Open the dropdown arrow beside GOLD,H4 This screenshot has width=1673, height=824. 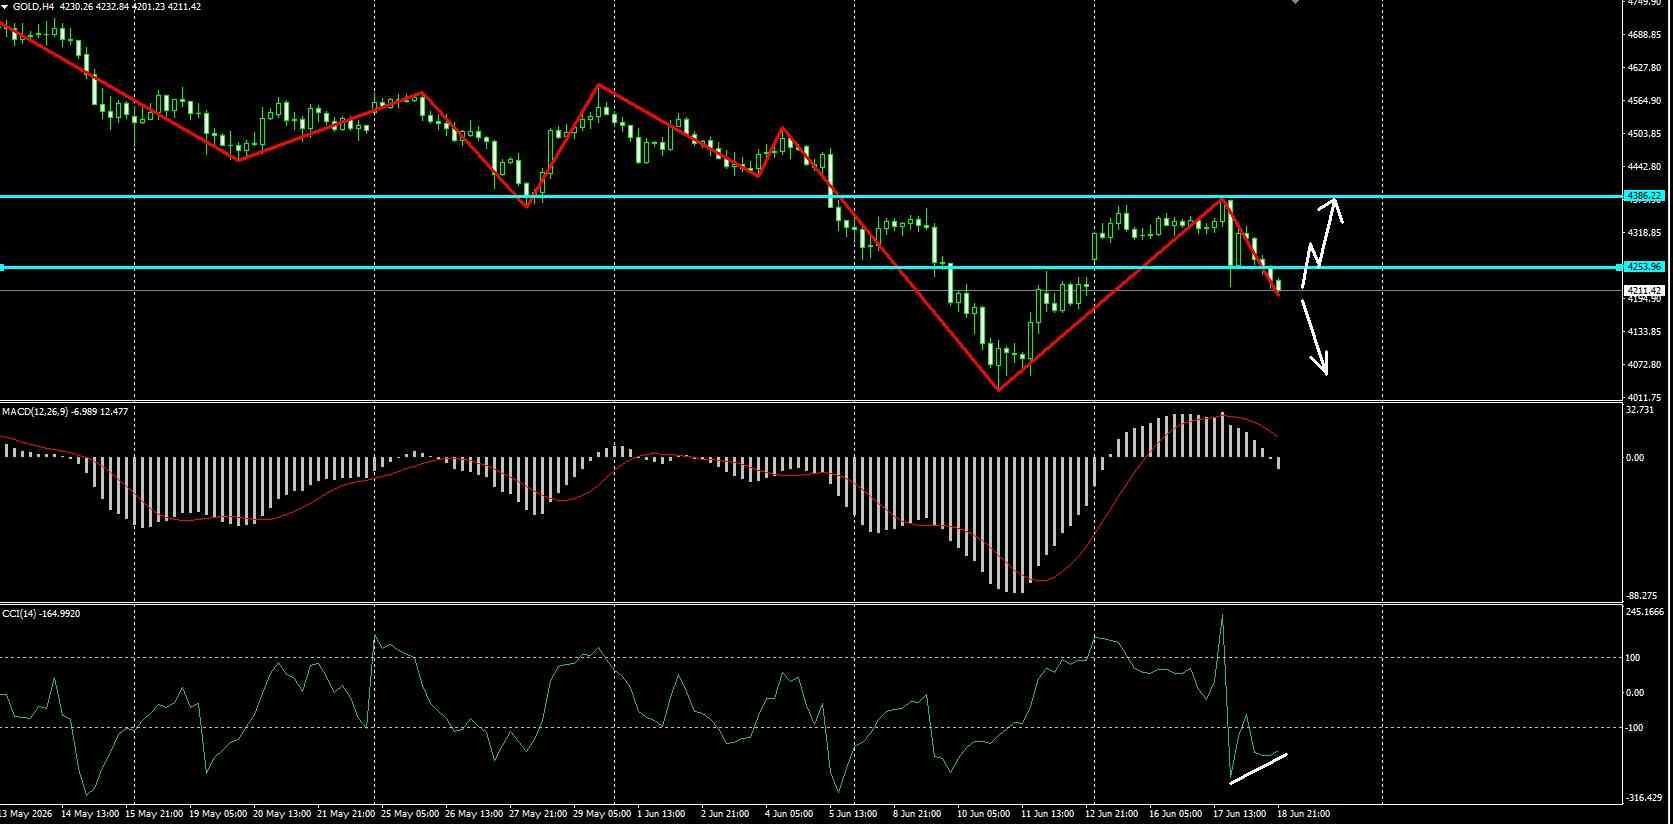point(5,6)
